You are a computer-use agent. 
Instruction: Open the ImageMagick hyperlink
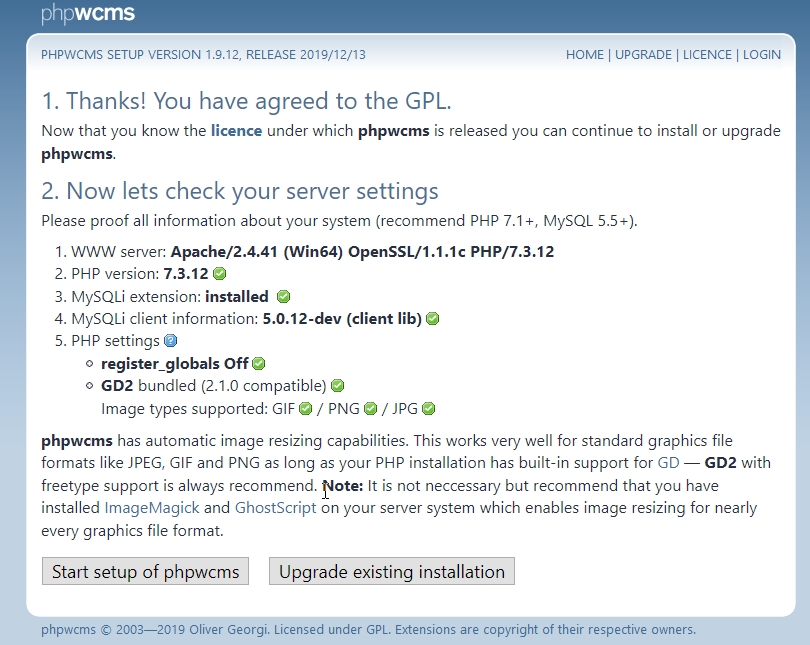(152, 508)
